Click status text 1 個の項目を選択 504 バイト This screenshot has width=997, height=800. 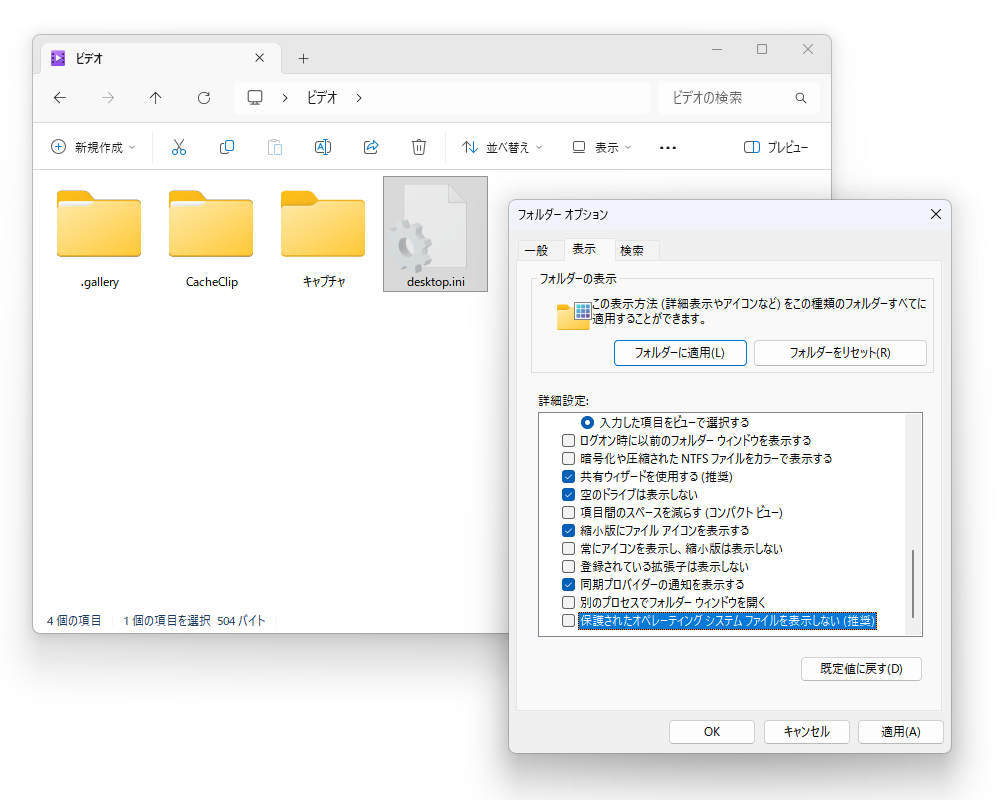(194, 621)
